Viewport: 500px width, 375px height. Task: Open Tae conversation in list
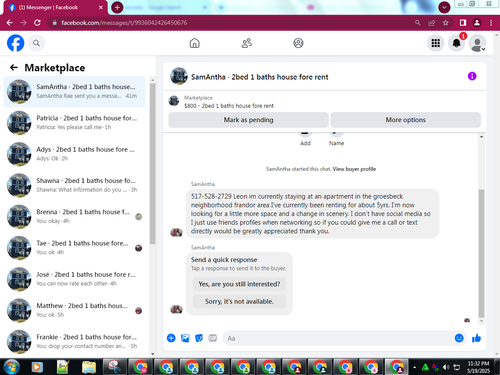[74, 248]
